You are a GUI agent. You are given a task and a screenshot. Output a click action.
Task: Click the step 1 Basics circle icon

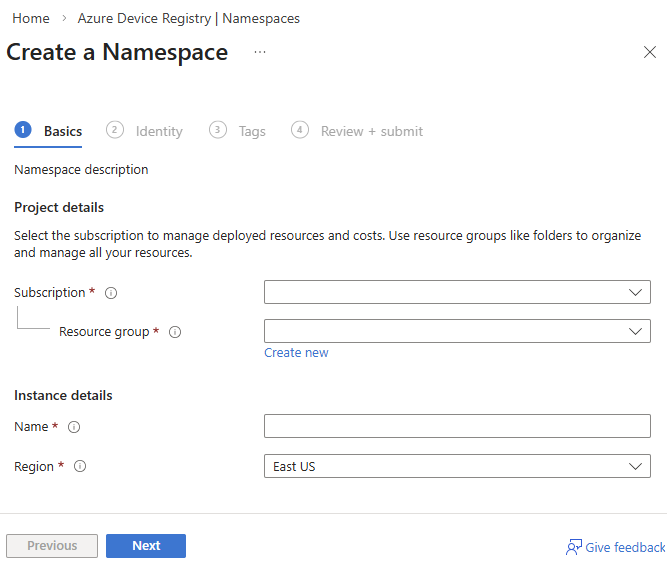[23, 130]
